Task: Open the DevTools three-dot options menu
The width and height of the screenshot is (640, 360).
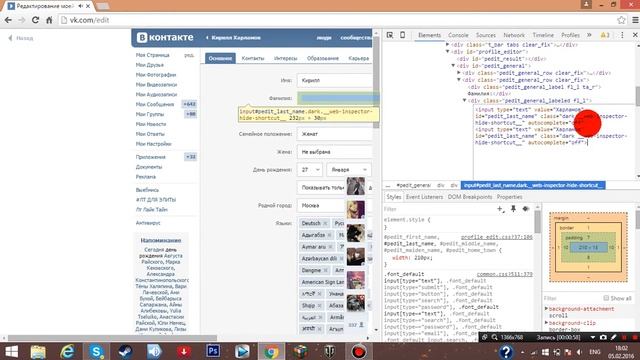Action: pos(622,35)
